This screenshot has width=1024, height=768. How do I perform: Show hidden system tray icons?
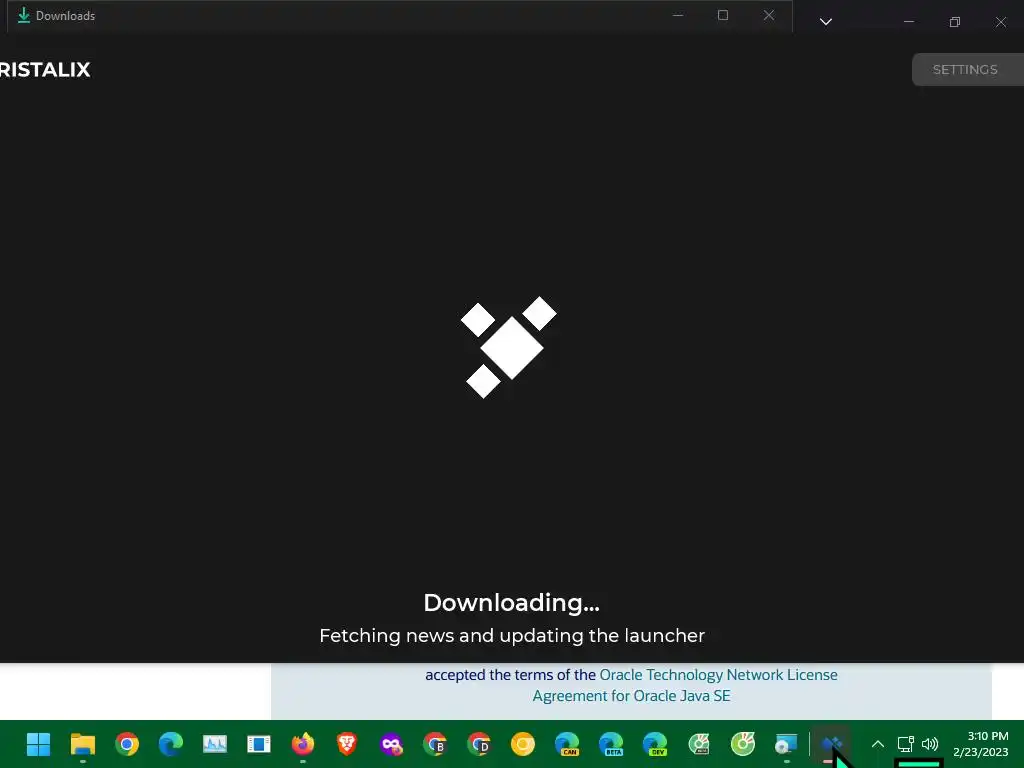pyautogui.click(x=878, y=744)
